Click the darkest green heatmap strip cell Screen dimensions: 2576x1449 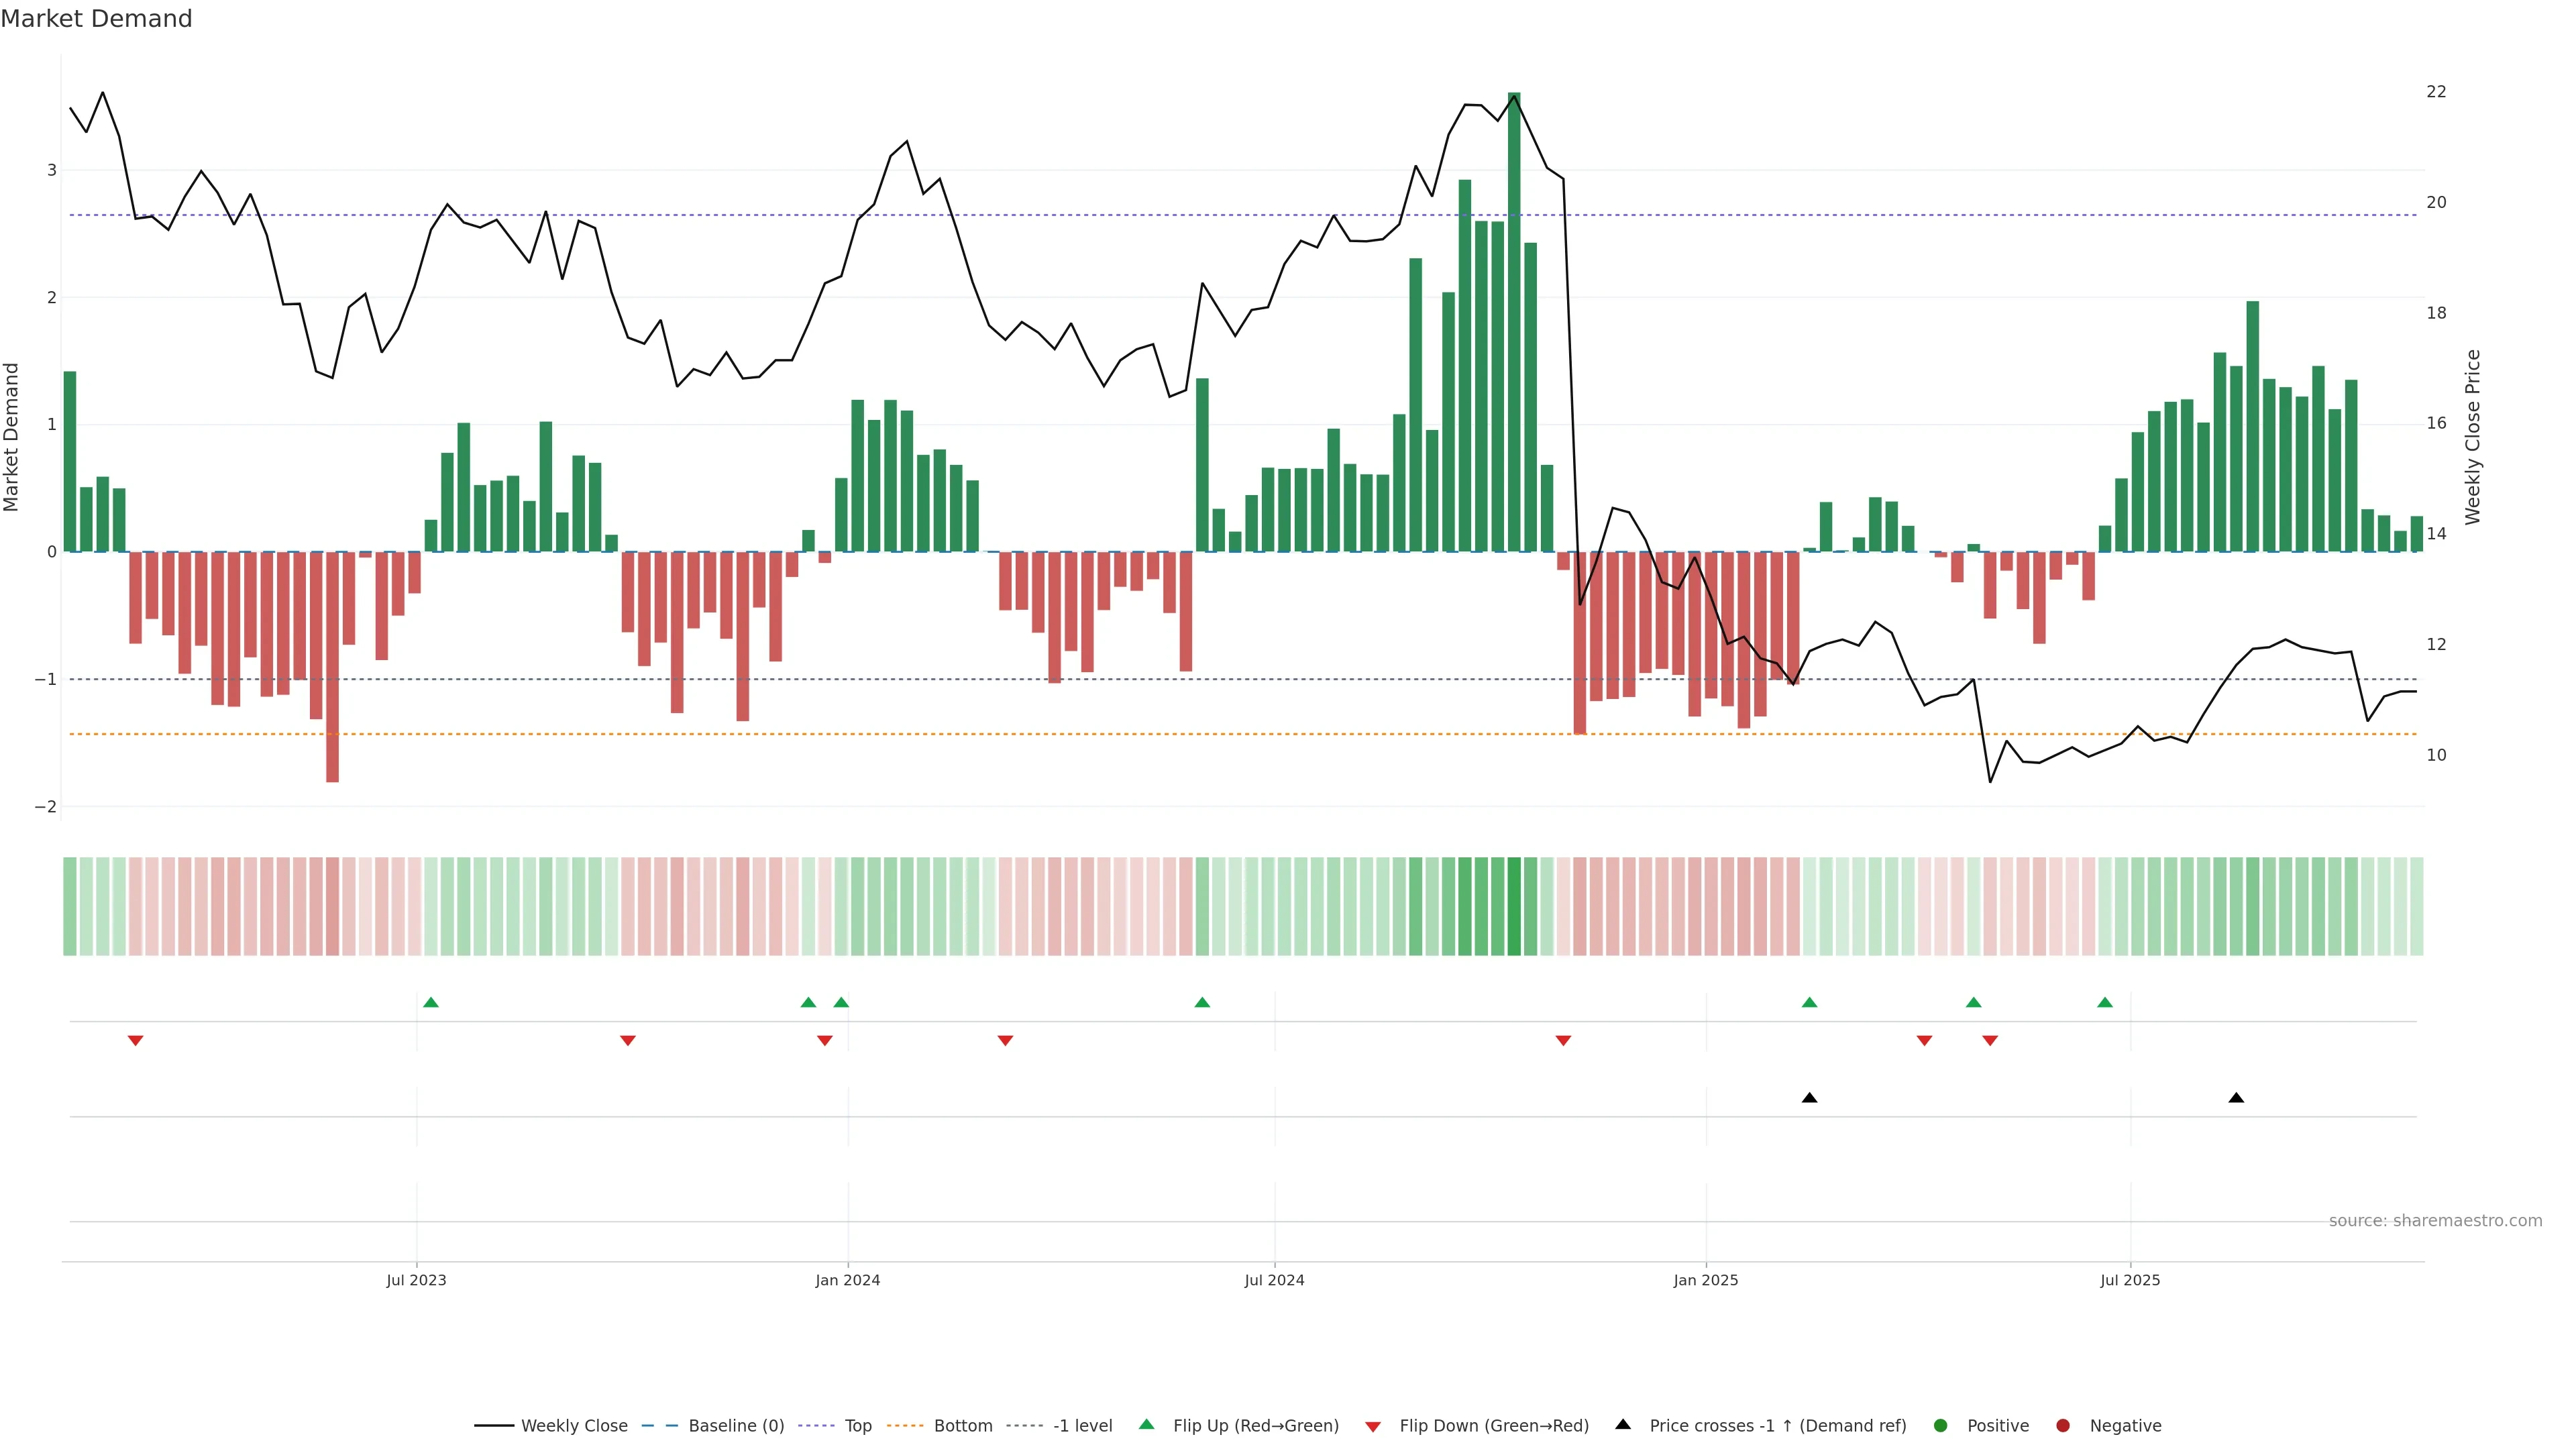[x=1514, y=906]
